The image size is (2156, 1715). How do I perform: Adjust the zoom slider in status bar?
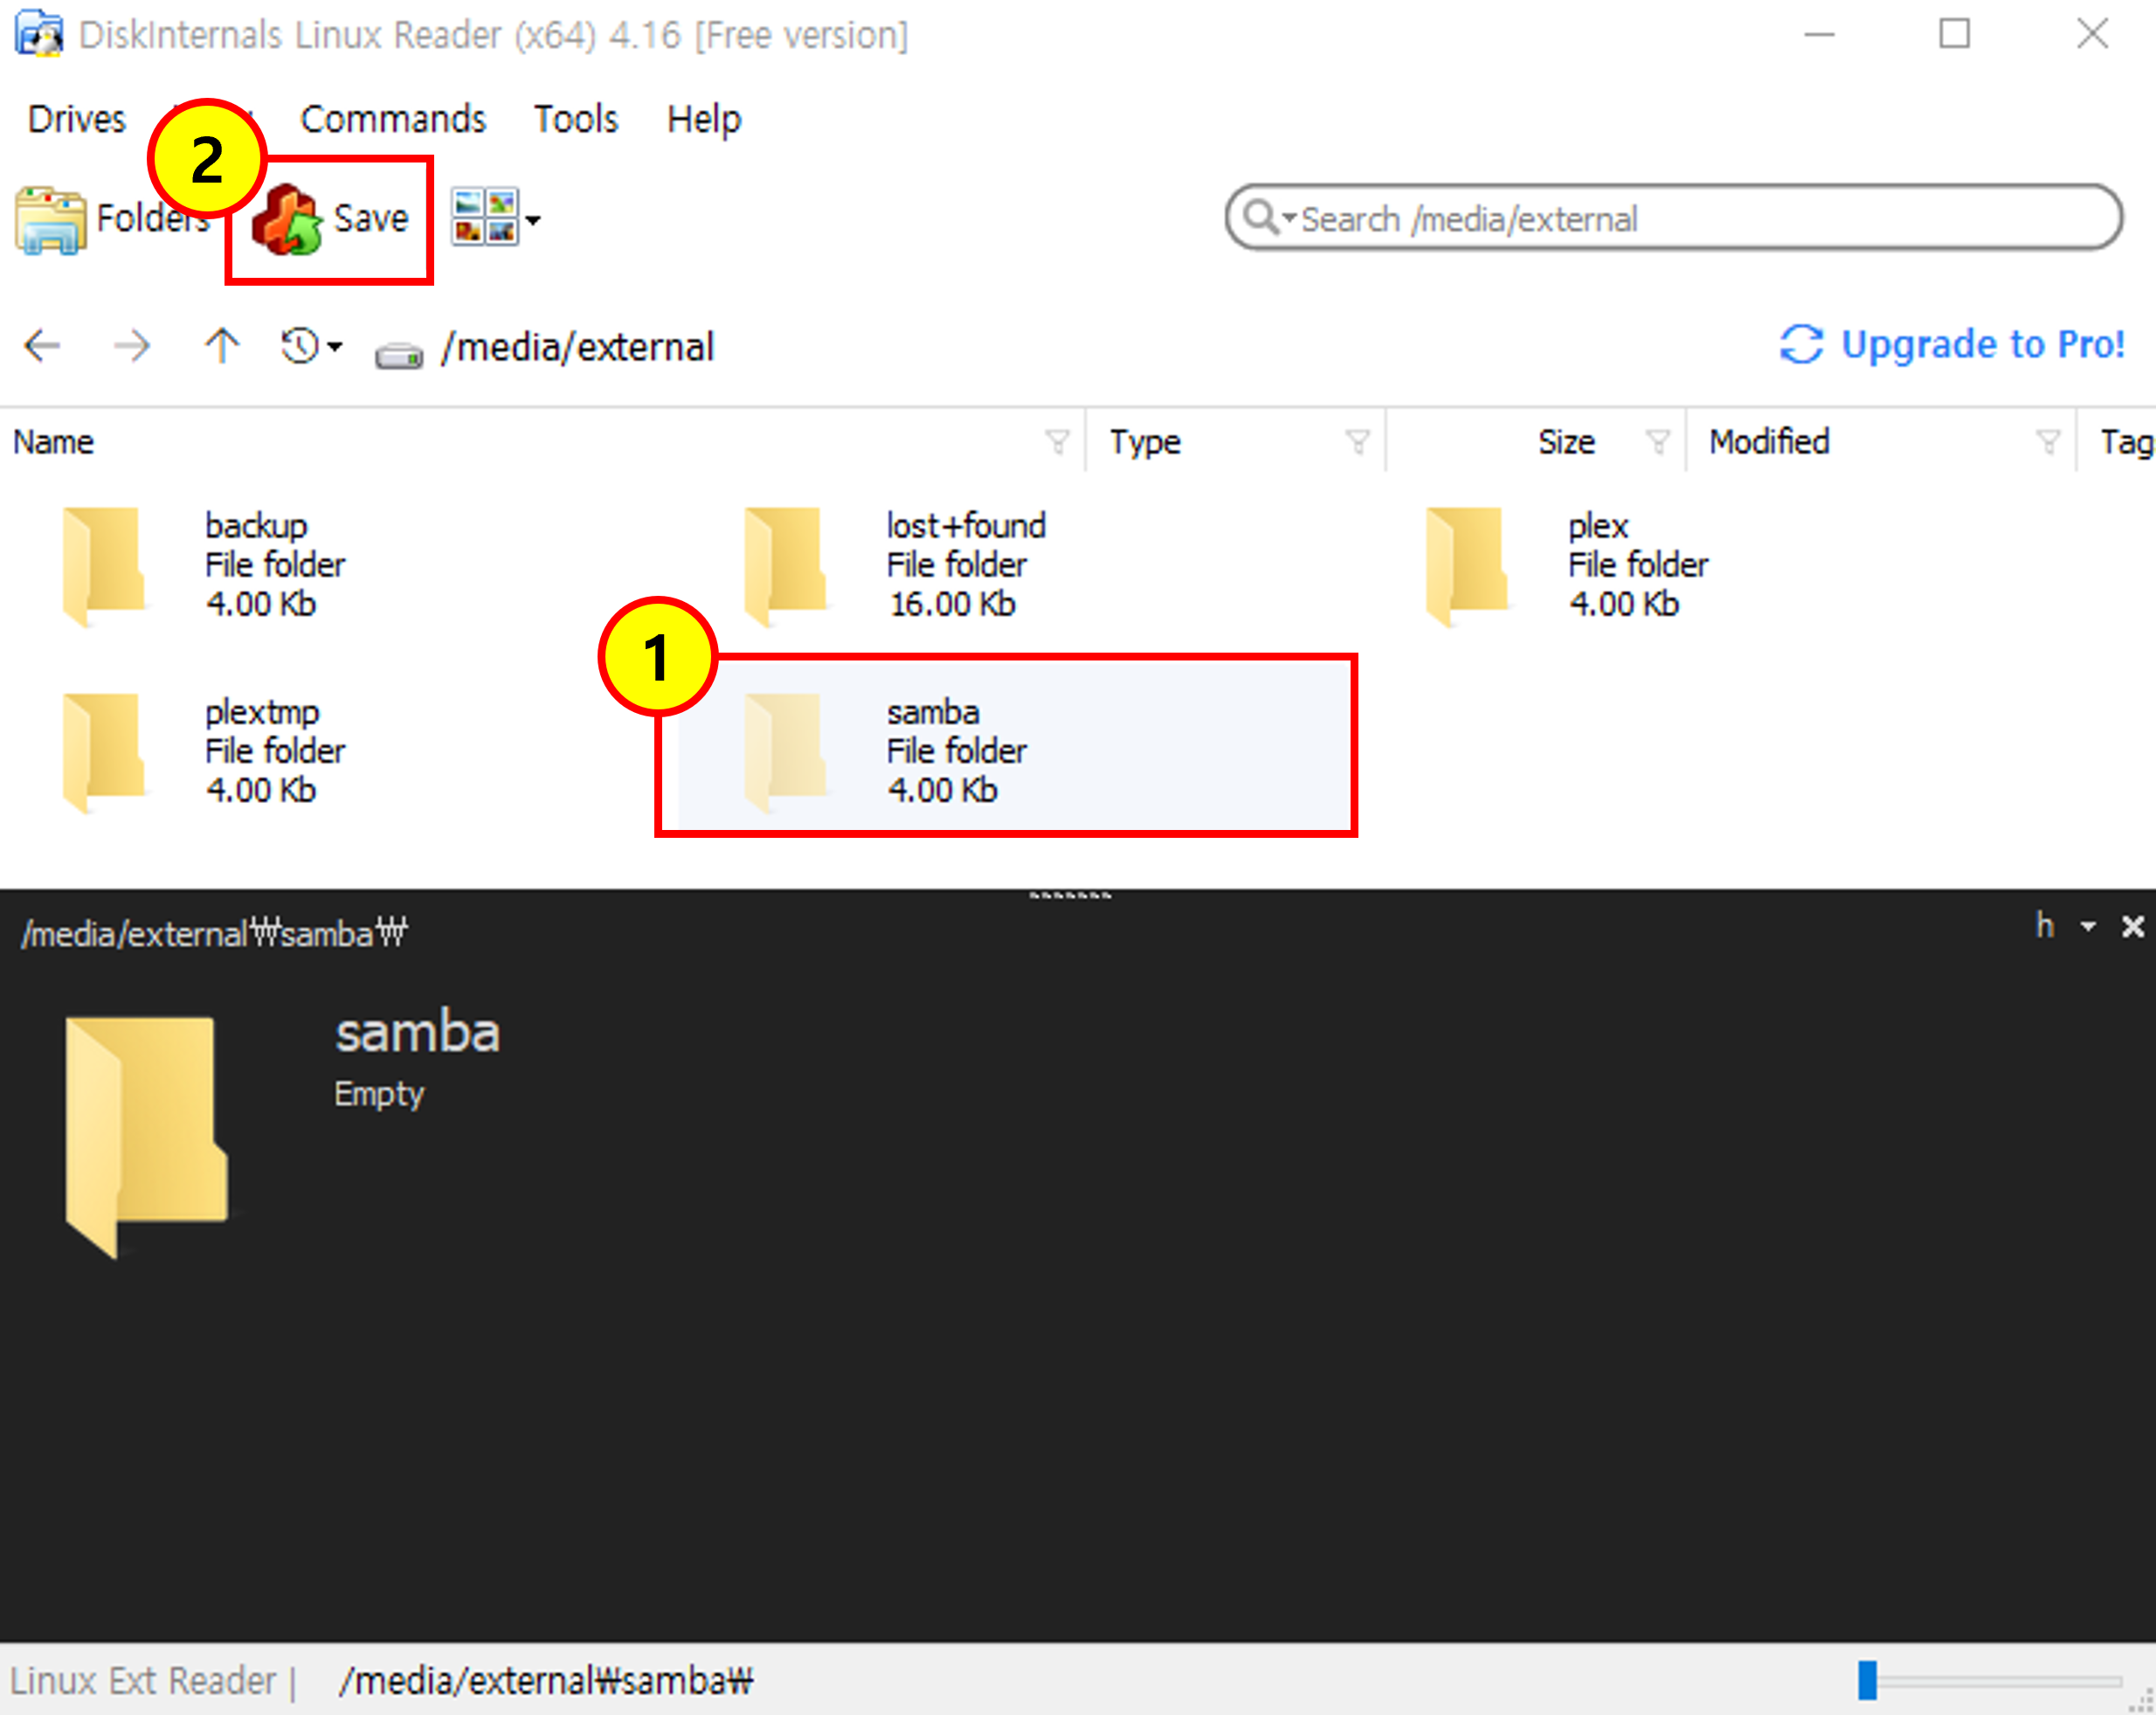[x=1868, y=1680]
